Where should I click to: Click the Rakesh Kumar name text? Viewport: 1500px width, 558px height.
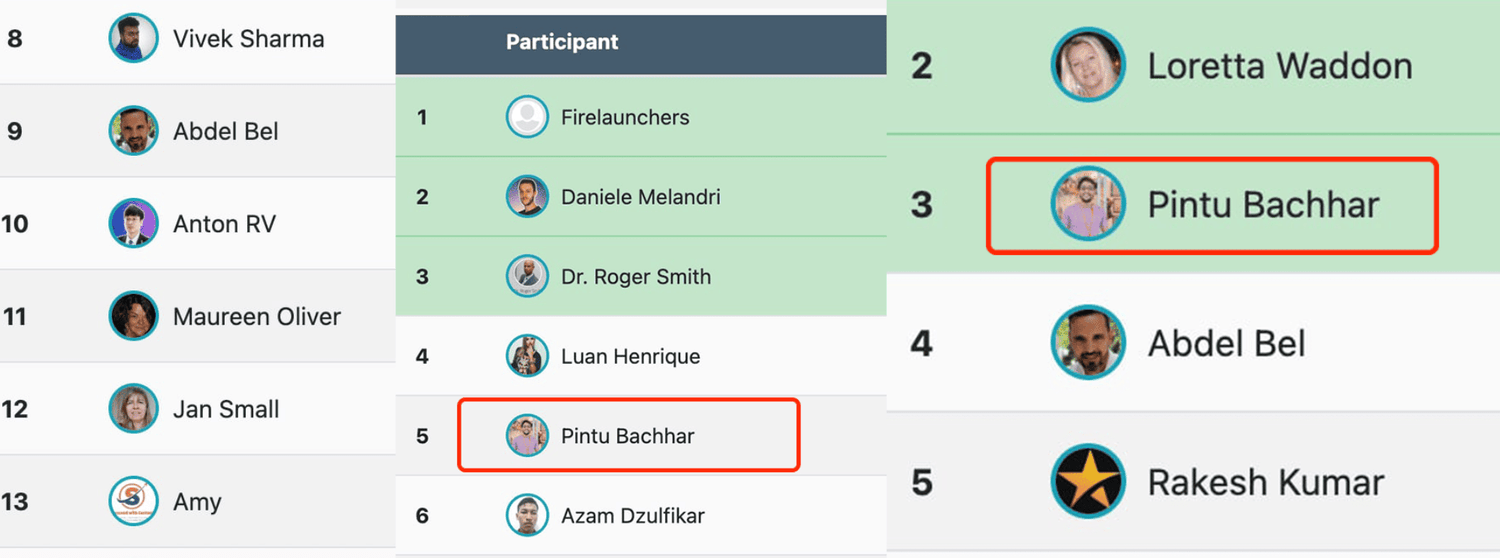coord(1266,483)
